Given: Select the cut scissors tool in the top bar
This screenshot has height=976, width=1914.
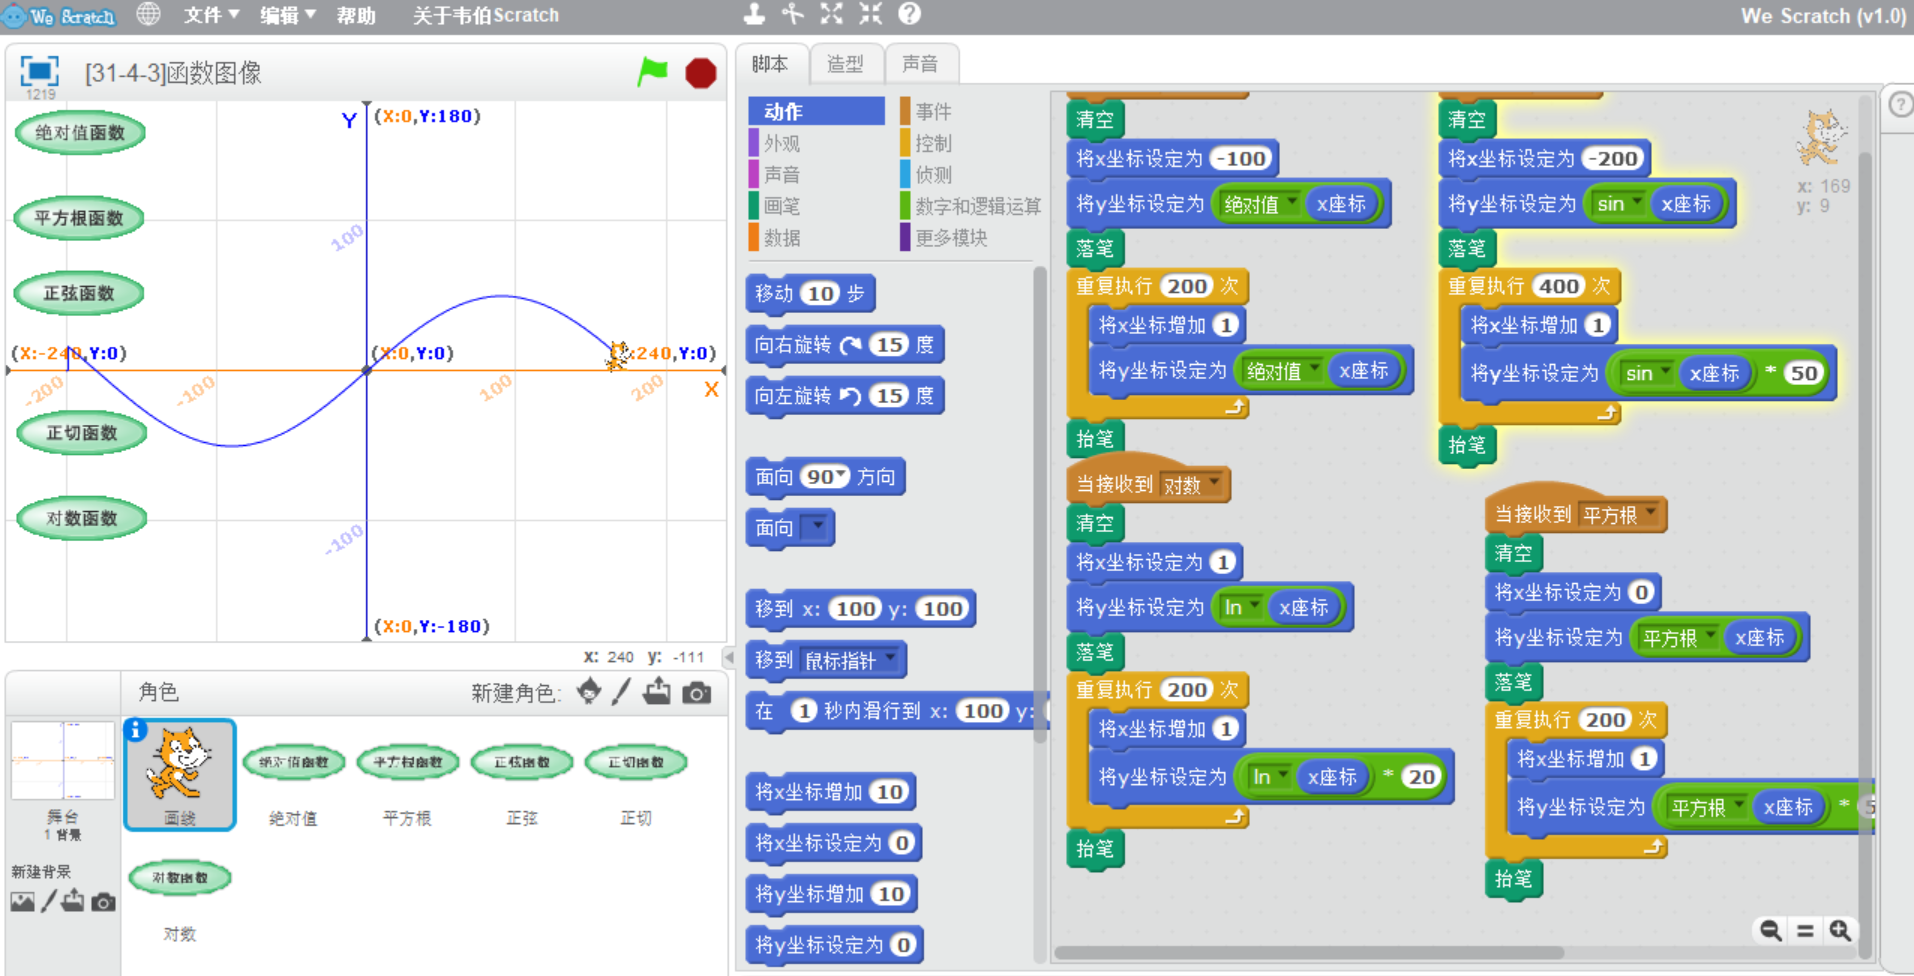Looking at the screenshot, I should pos(793,14).
